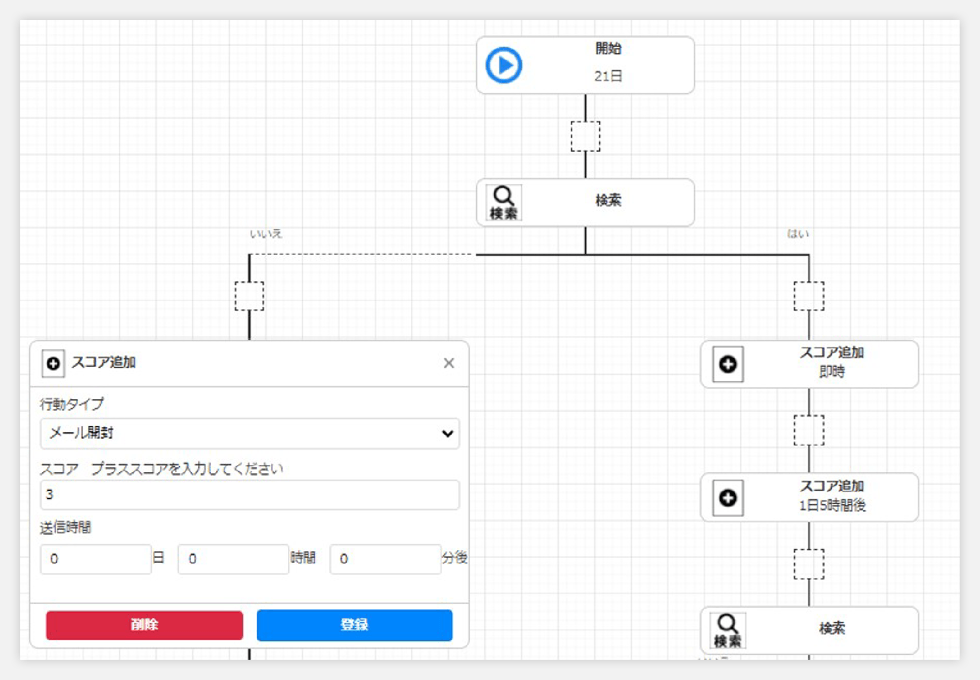Open the 行動タイプ dropdown

pyautogui.click(x=250, y=433)
